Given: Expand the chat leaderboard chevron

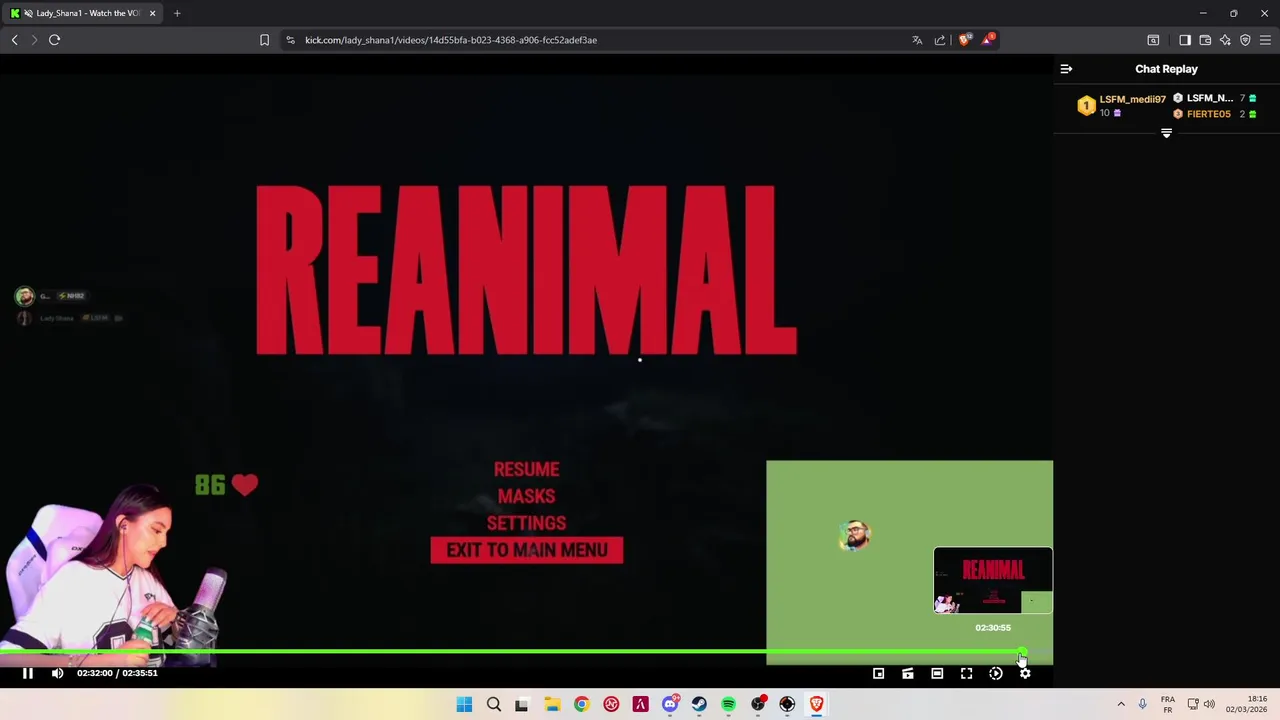Looking at the screenshot, I should tap(1166, 133).
